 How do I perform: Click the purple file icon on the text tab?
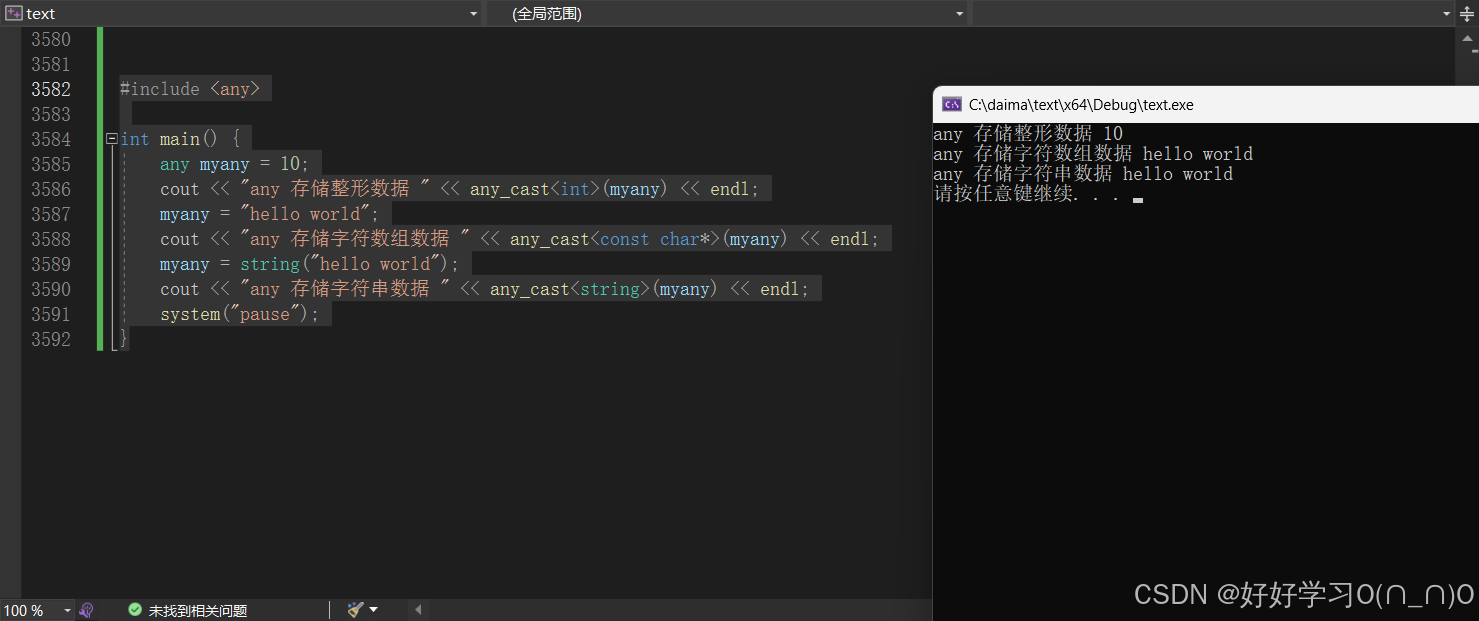[x=12, y=13]
